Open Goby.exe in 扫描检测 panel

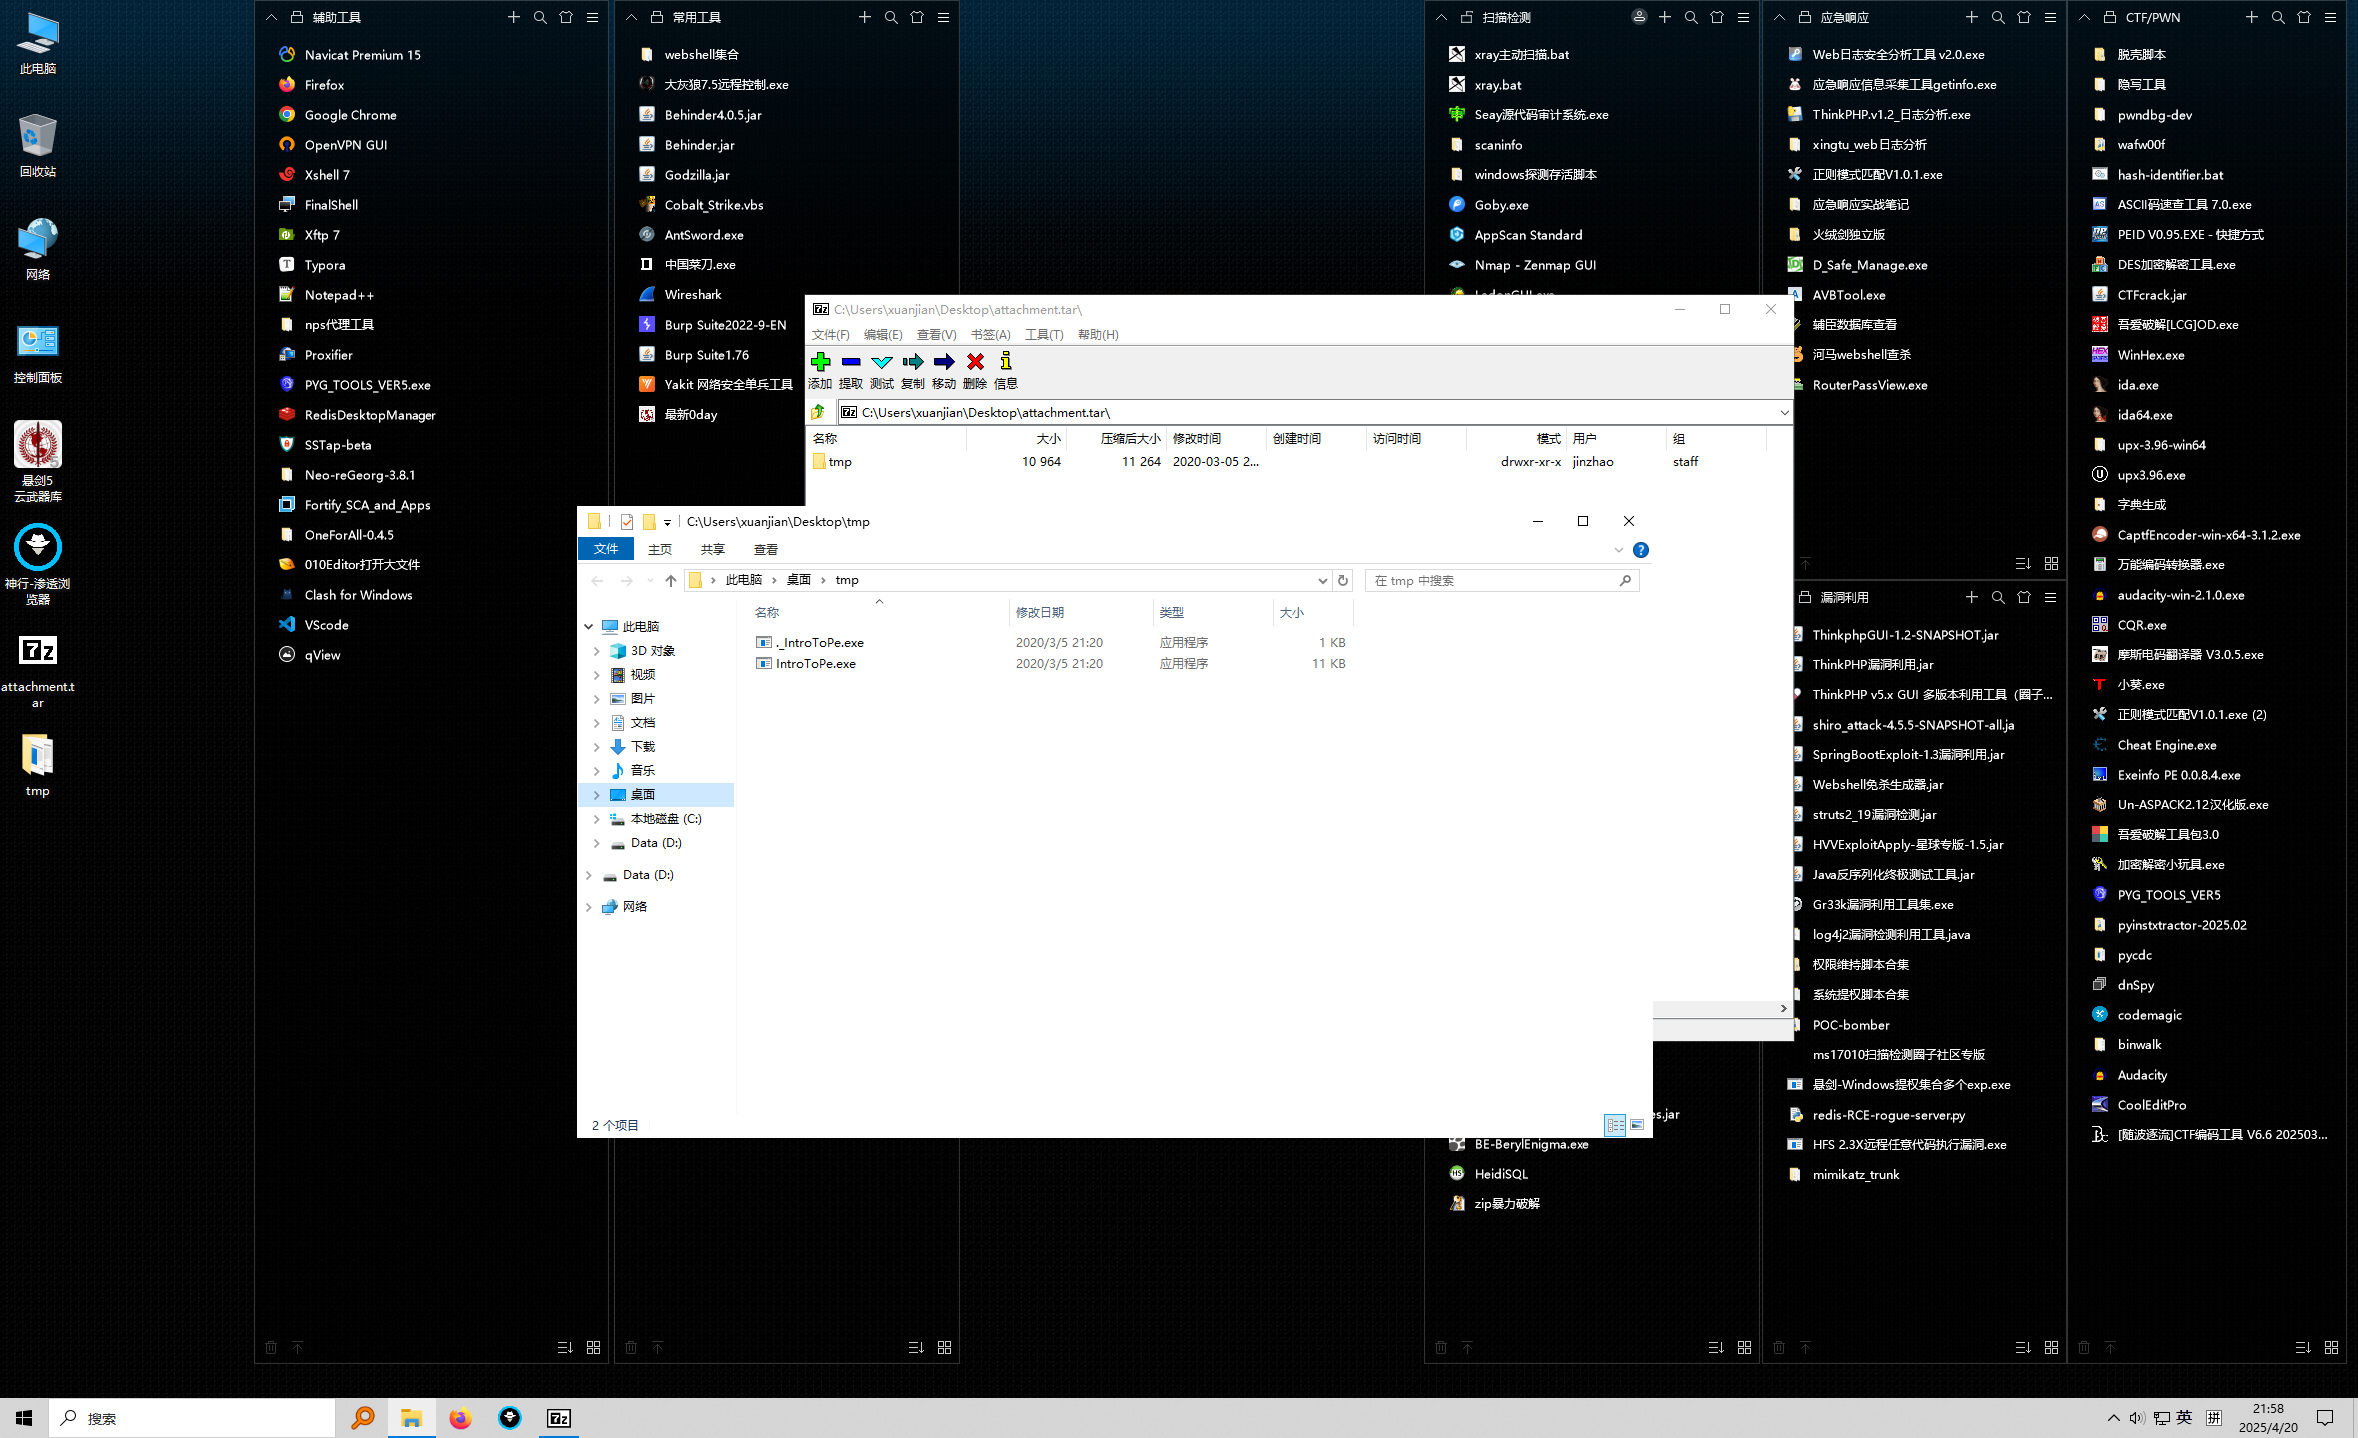[1501, 204]
